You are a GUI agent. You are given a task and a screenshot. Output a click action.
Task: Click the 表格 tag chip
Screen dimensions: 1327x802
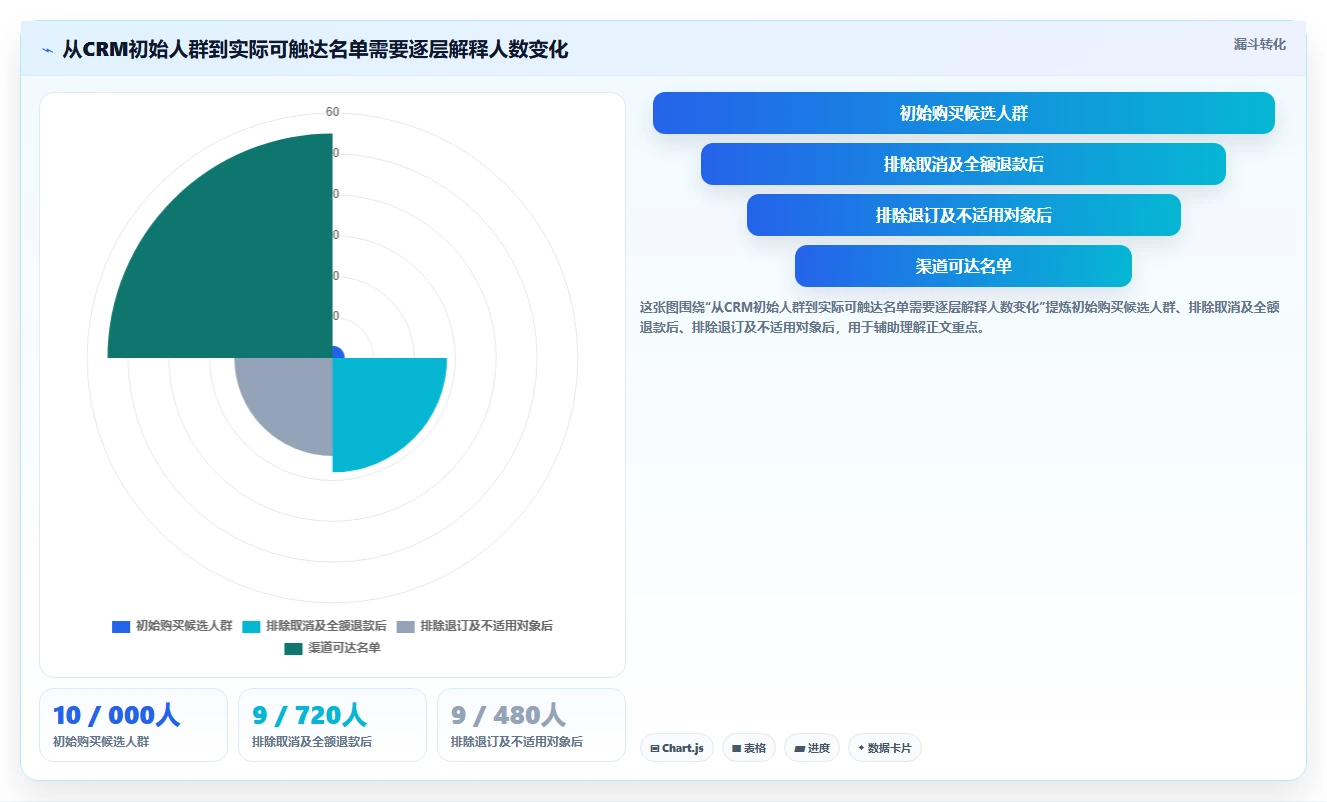[x=749, y=748]
